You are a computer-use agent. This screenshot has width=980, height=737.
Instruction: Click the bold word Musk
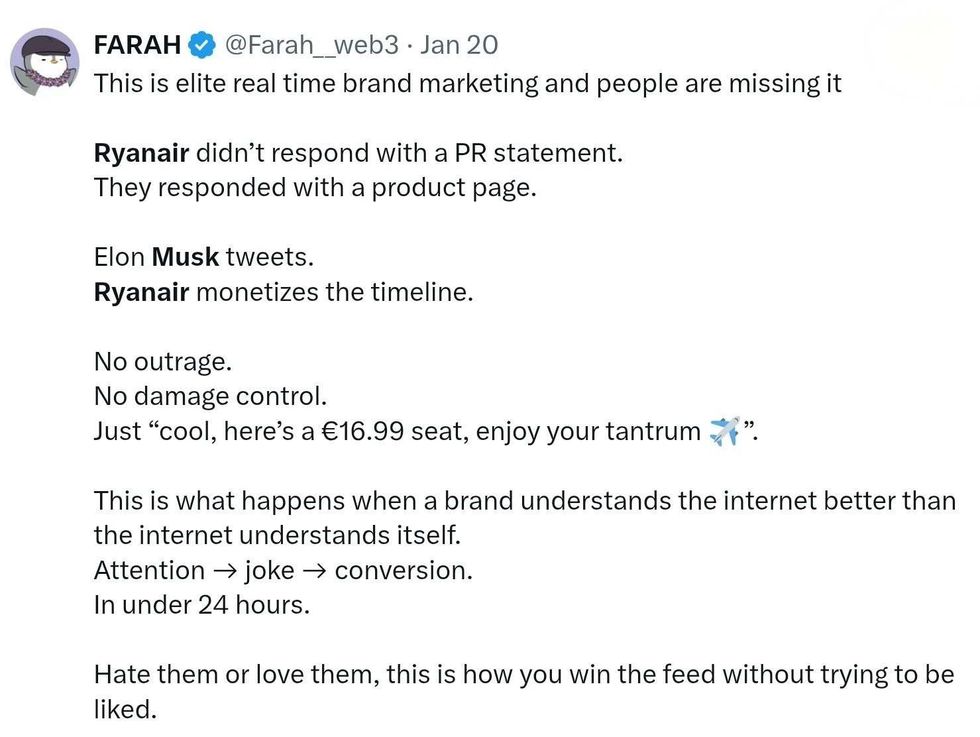tap(185, 257)
